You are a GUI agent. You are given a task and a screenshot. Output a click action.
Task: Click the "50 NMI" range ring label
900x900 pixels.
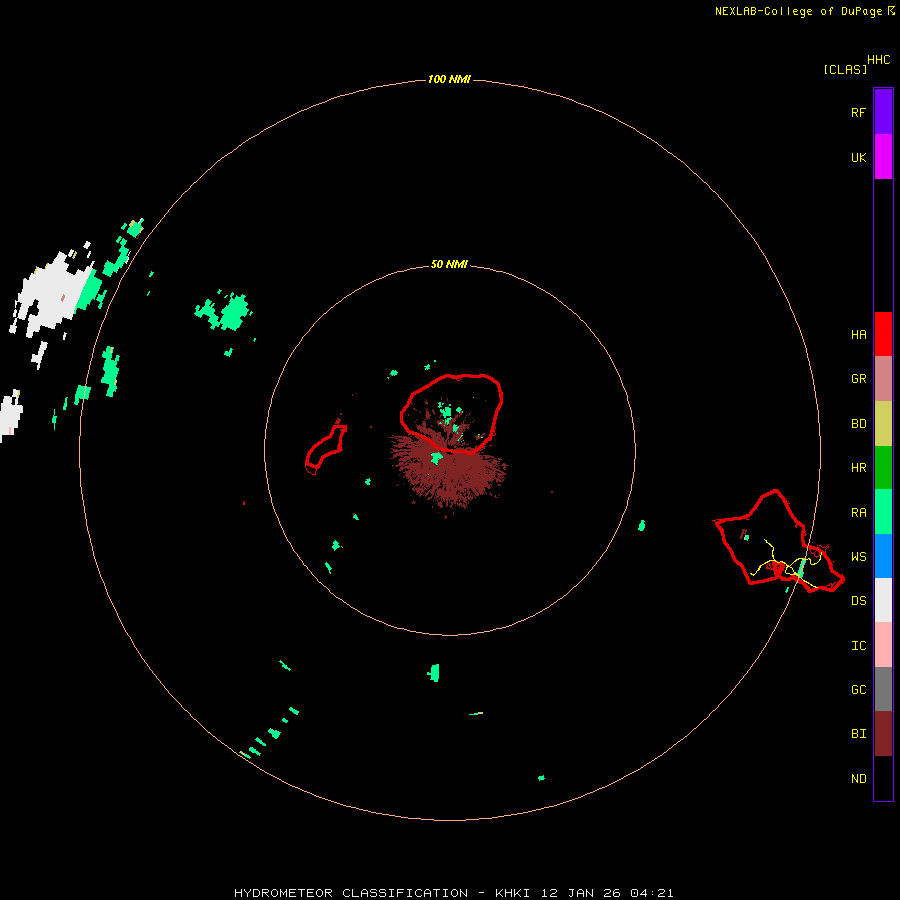[449, 264]
